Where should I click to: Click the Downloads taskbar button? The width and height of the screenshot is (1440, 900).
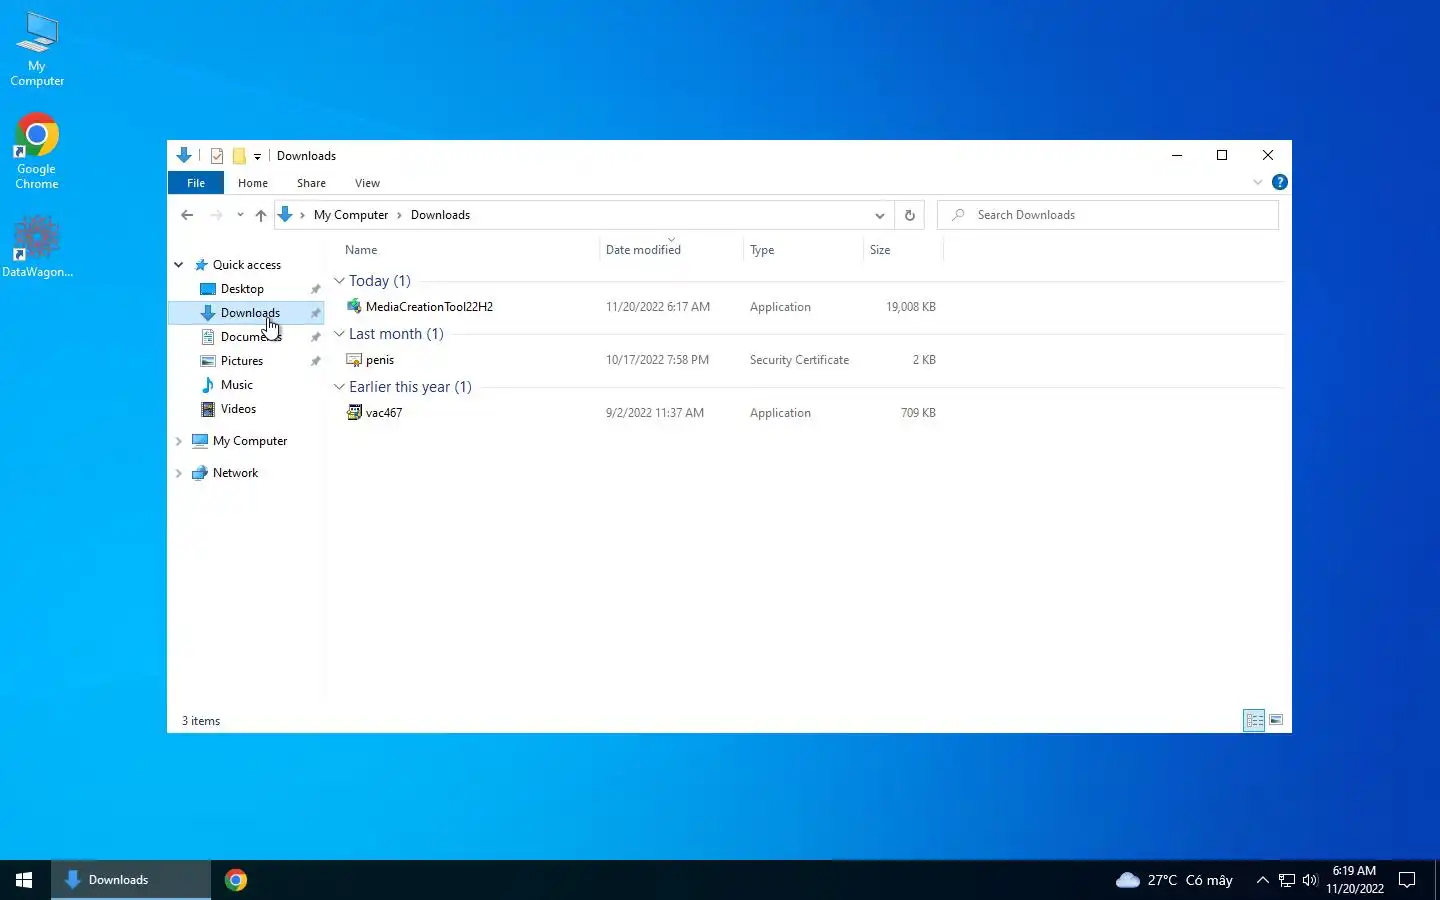click(x=131, y=880)
